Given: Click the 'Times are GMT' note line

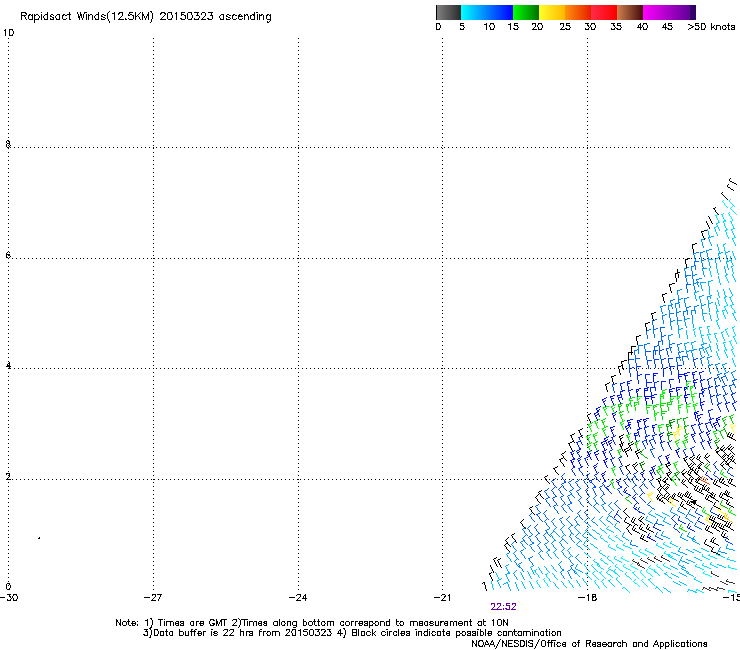Looking at the screenshot, I should 311,623.
